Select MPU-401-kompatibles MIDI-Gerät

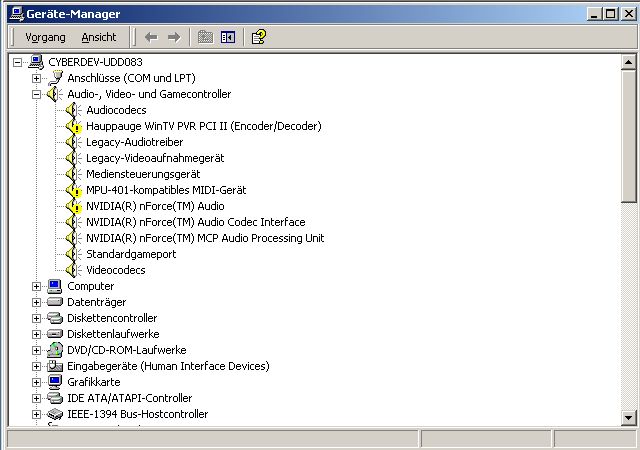[x=166, y=190]
